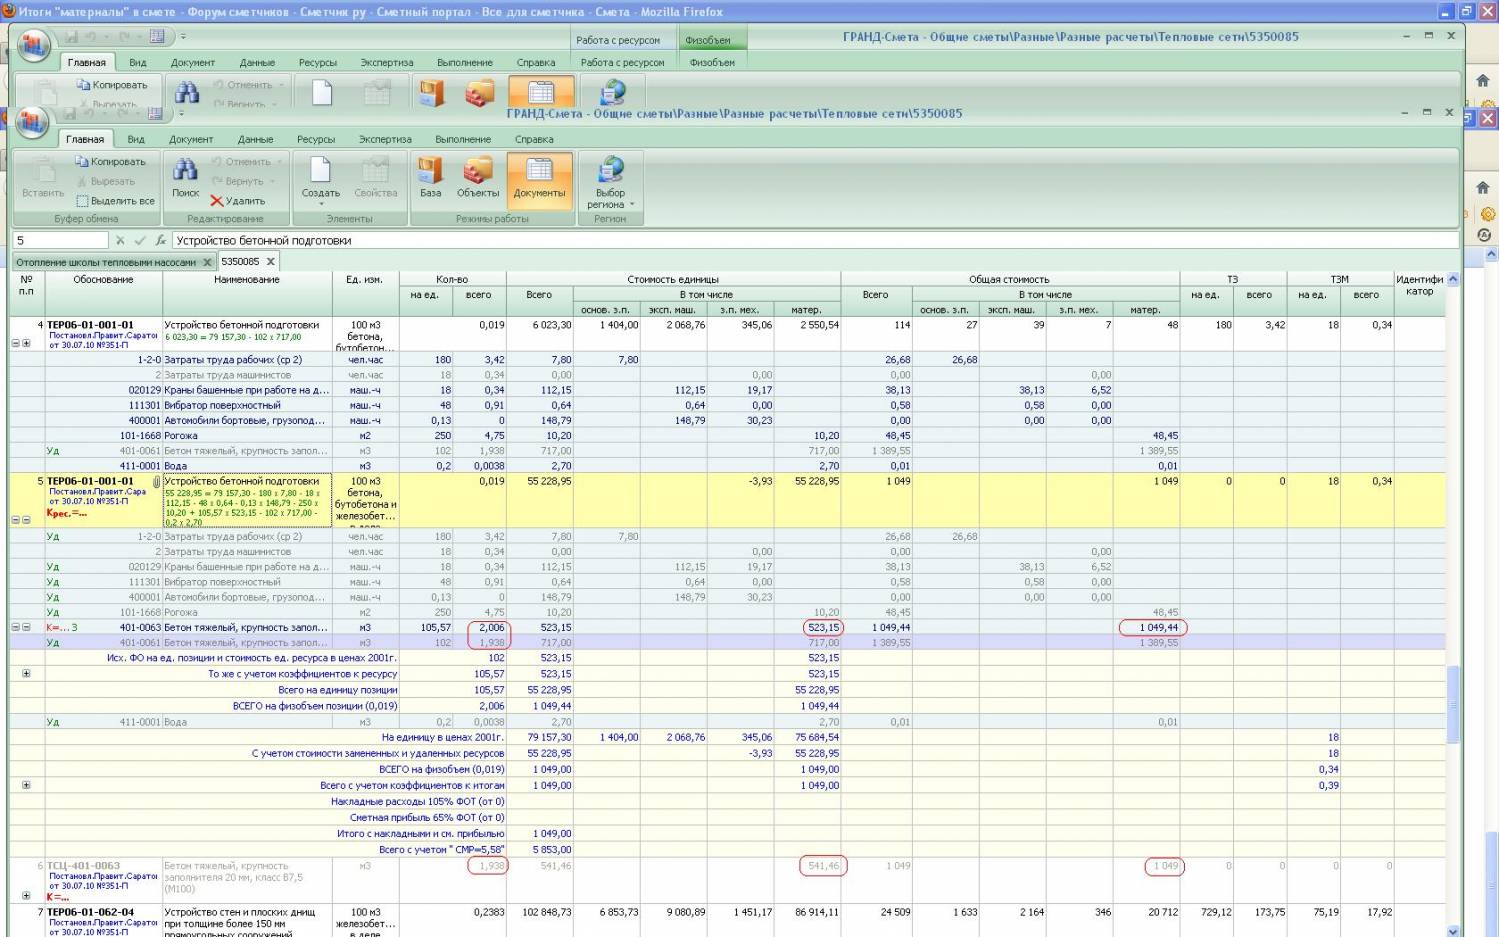Click the paperclip icon in row 5

(157, 482)
